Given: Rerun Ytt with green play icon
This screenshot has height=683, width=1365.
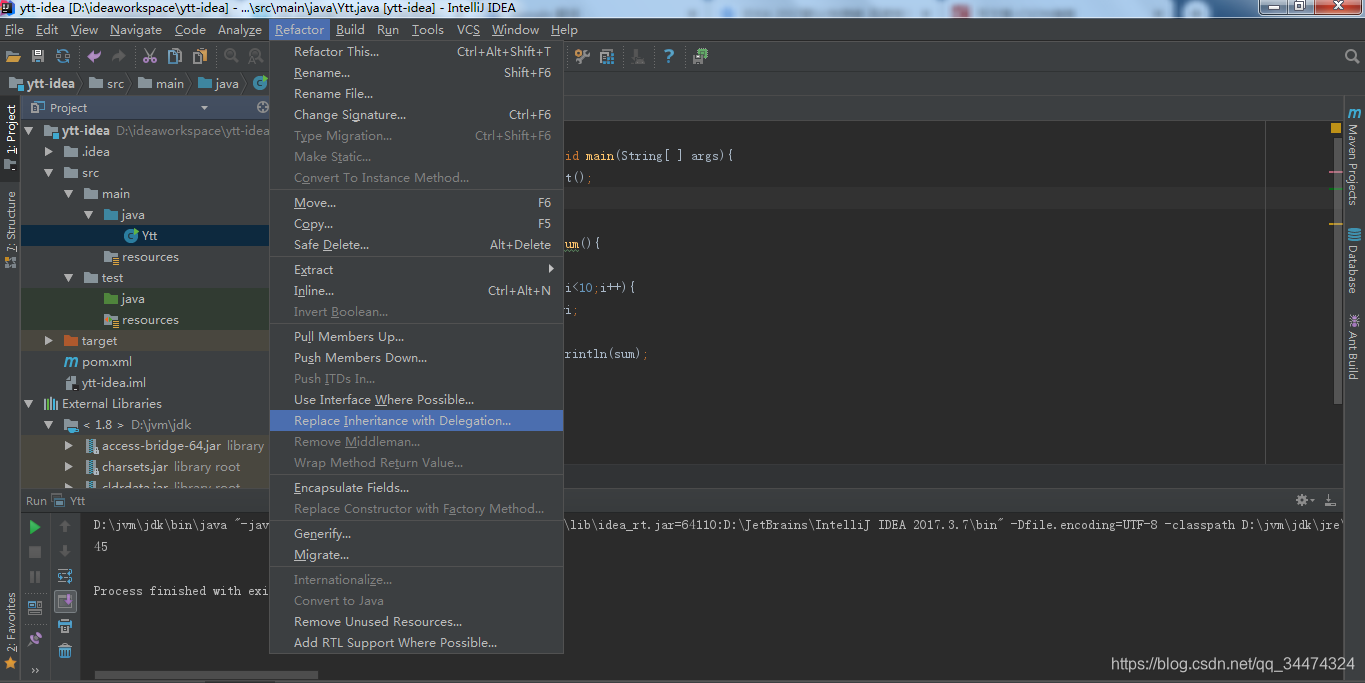Looking at the screenshot, I should tap(35, 527).
